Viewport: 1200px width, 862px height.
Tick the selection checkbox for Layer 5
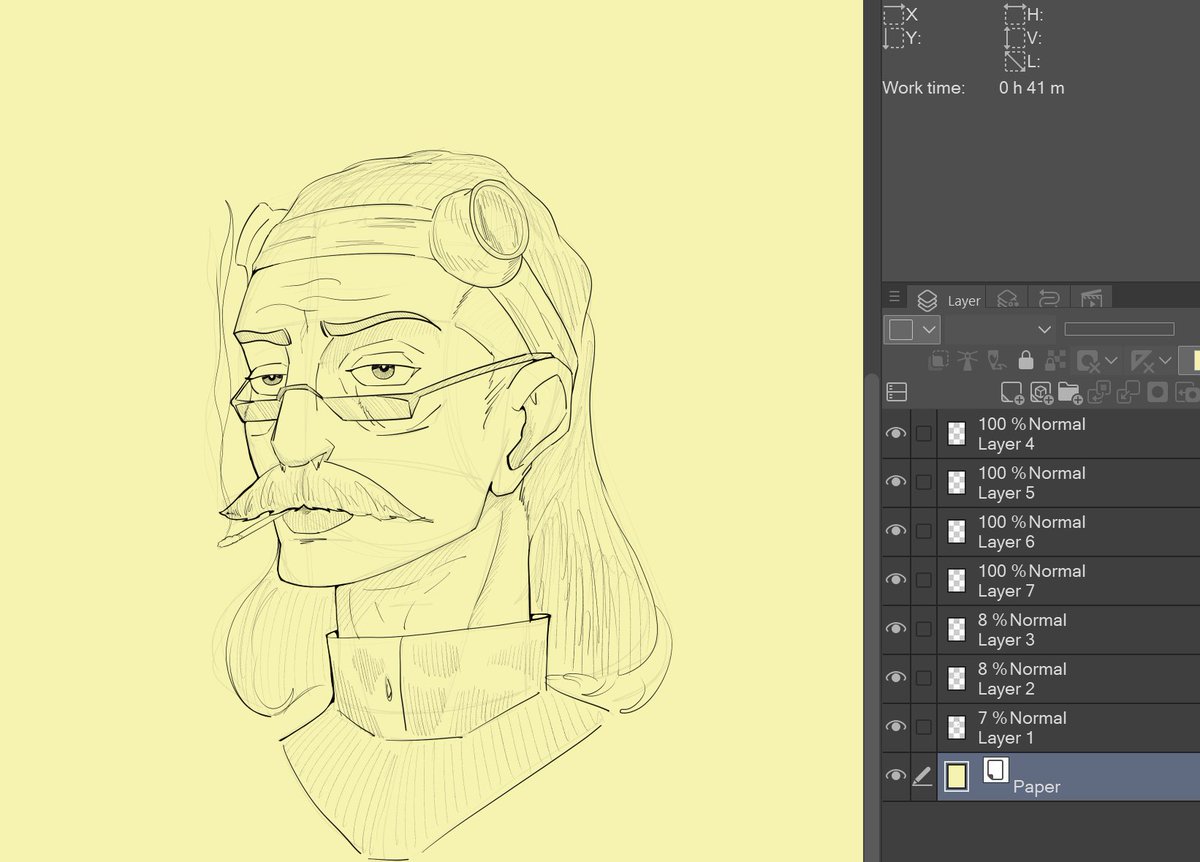[923, 482]
